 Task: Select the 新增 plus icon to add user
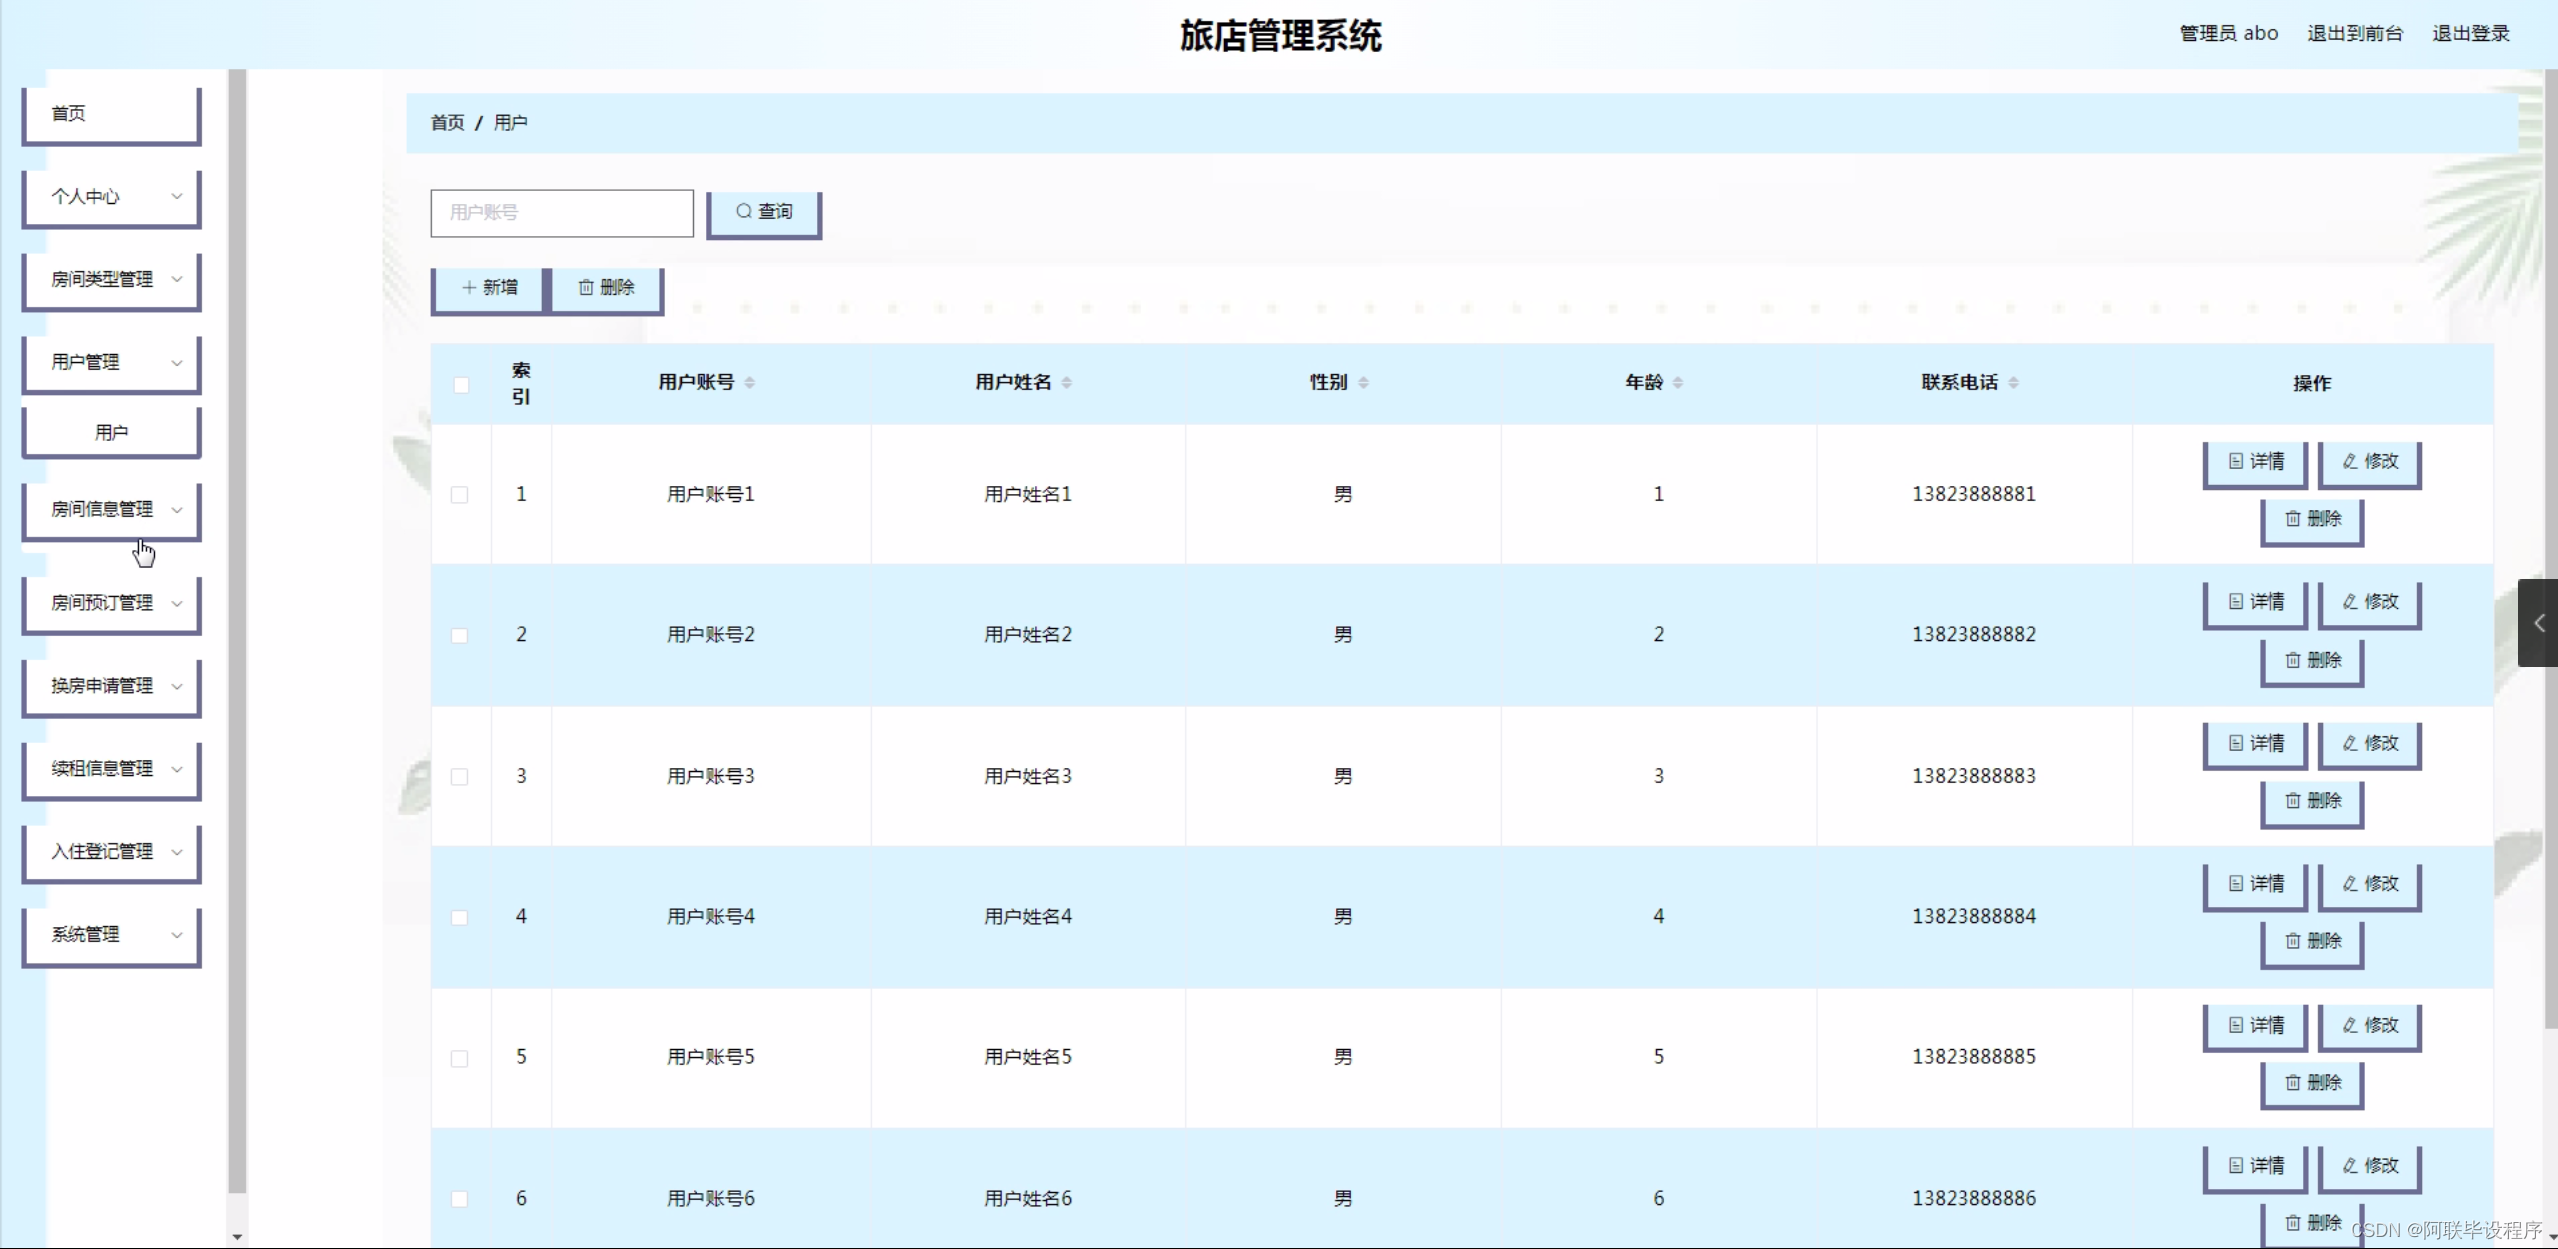pyautogui.click(x=468, y=287)
